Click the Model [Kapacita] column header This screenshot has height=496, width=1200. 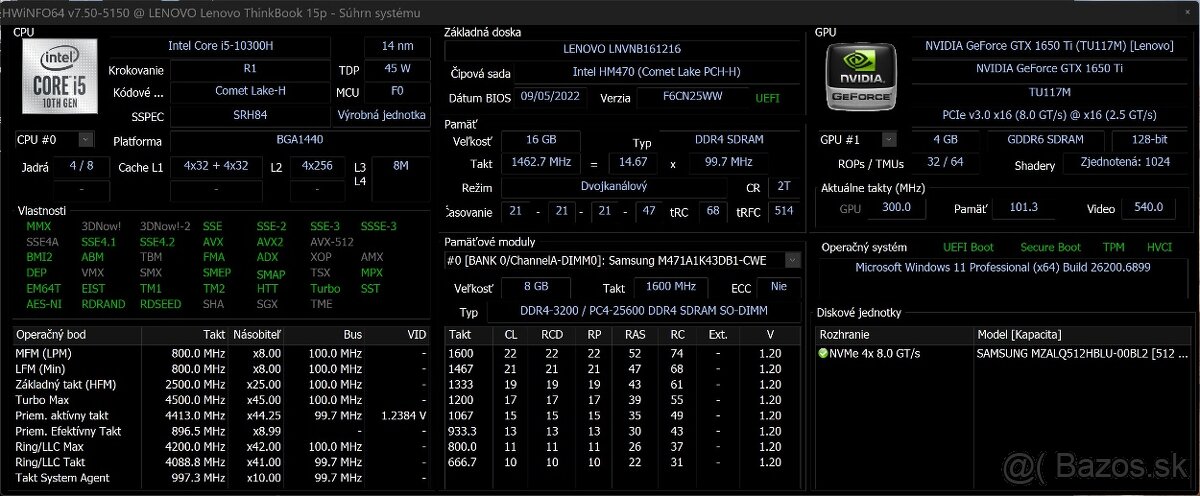point(1018,334)
